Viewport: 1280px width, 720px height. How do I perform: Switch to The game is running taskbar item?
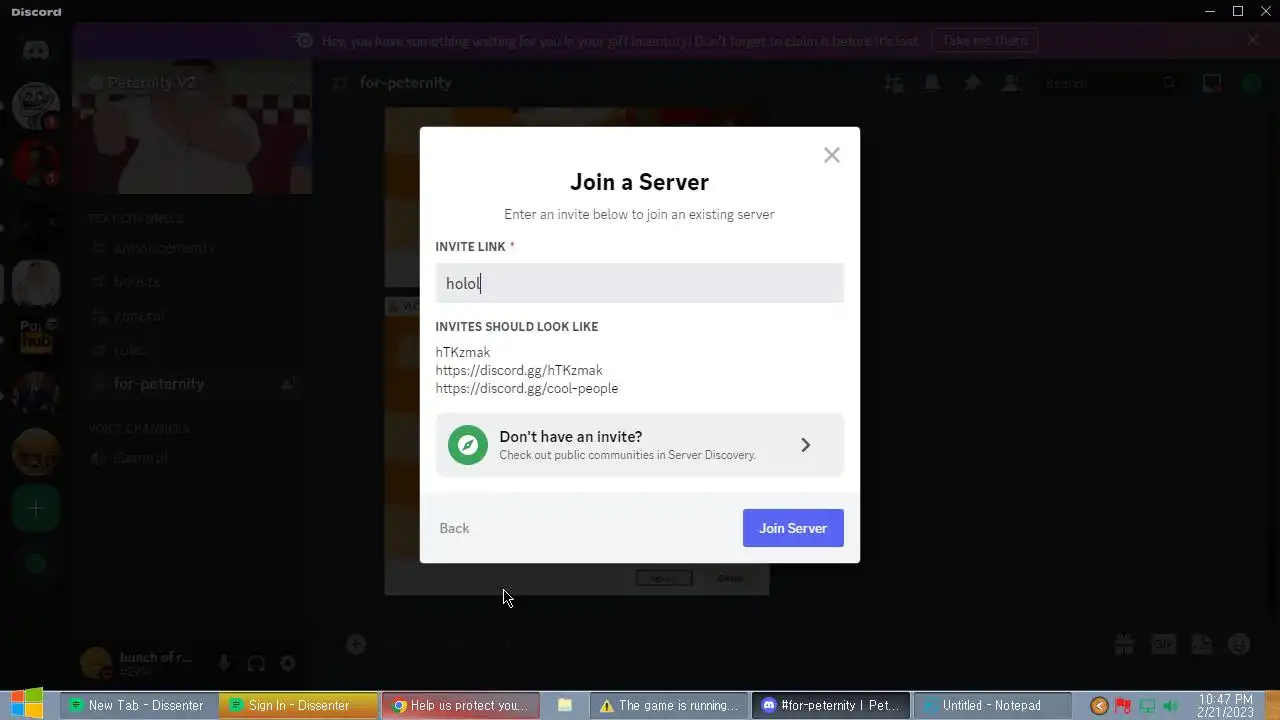pos(669,705)
